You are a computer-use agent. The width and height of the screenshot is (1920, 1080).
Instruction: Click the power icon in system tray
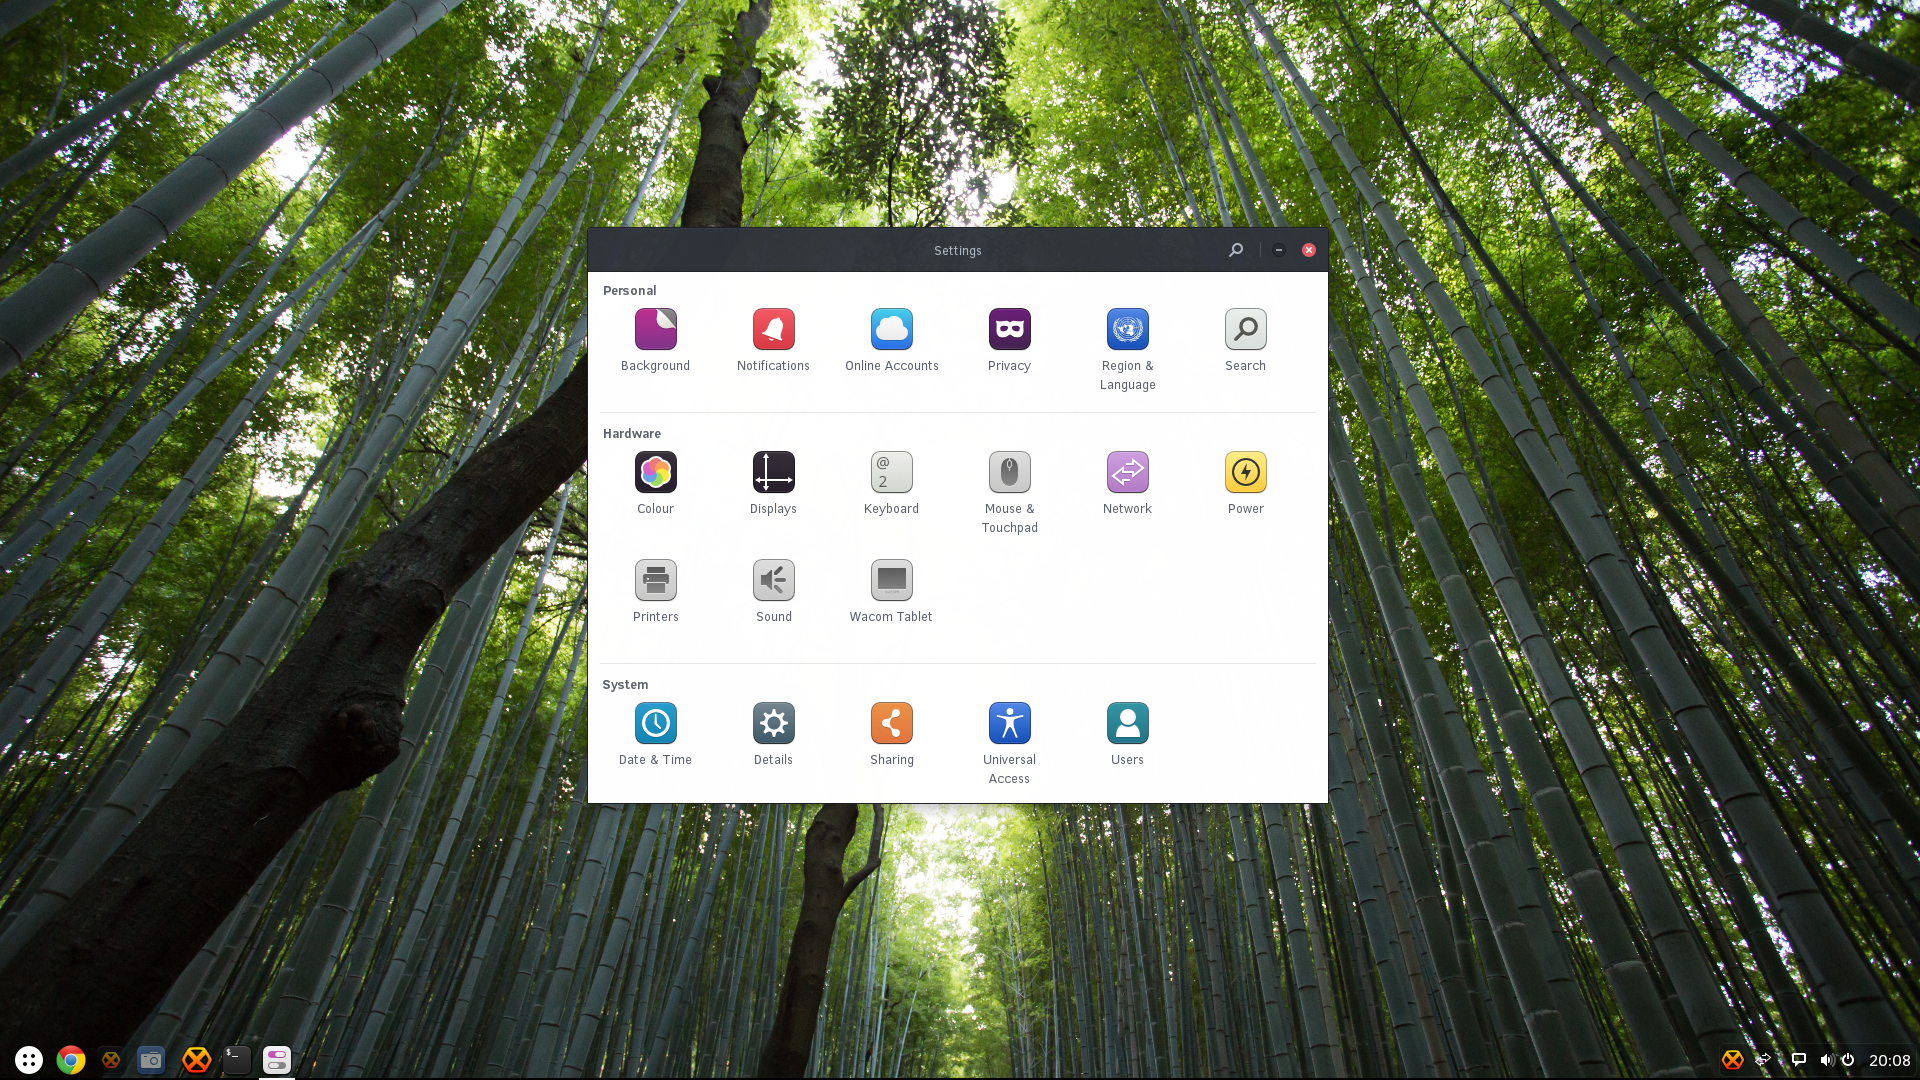click(1848, 1060)
